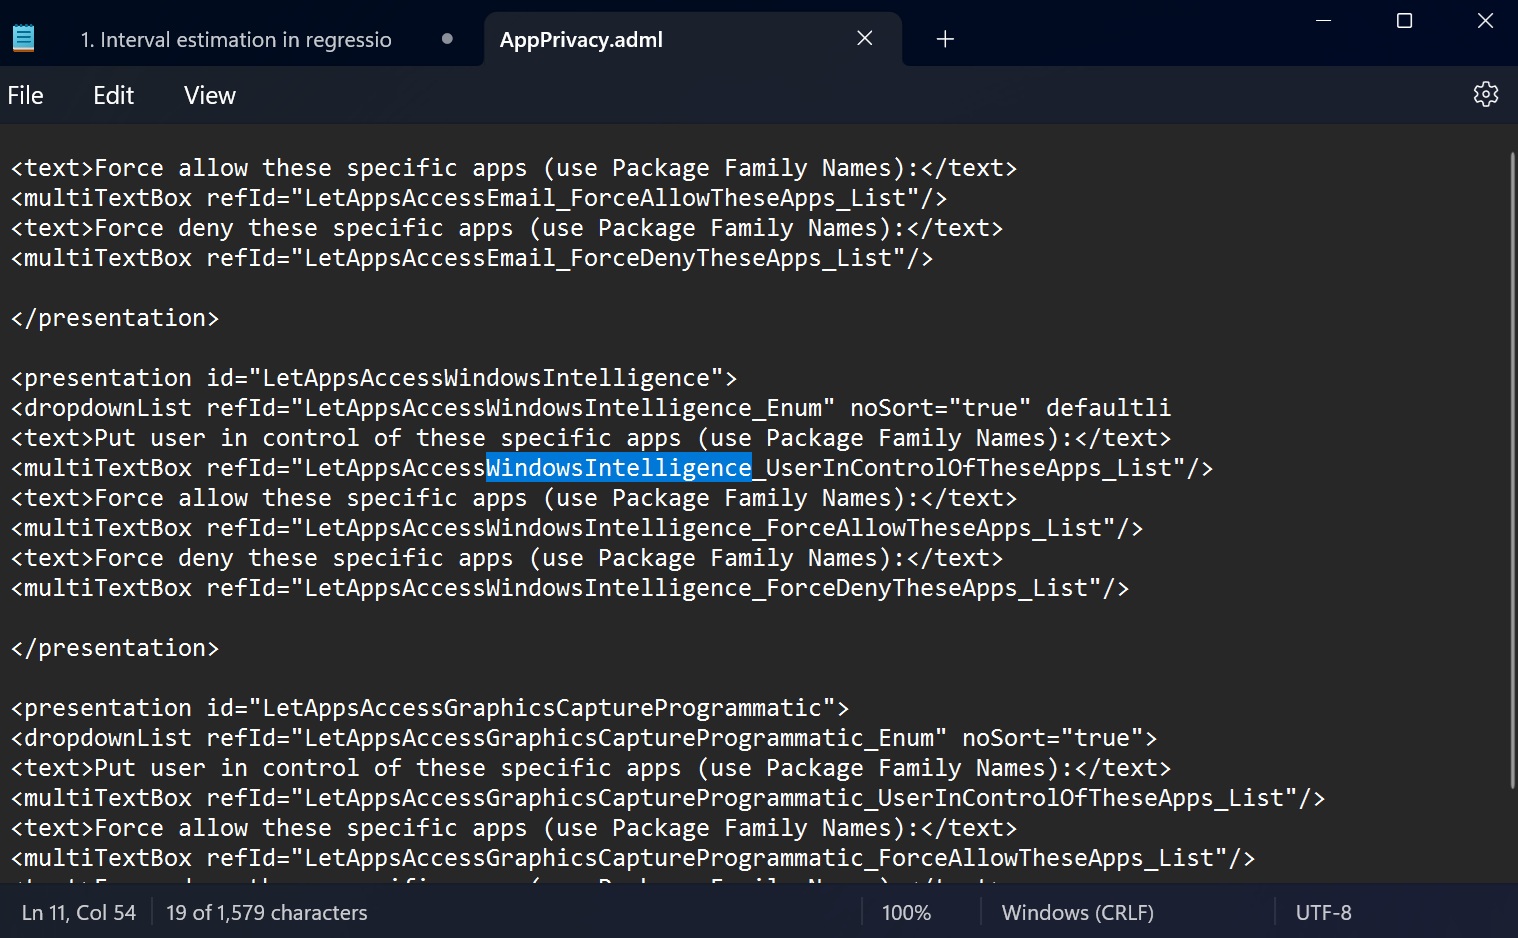Open the Notepad settings gear

click(x=1485, y=95)
